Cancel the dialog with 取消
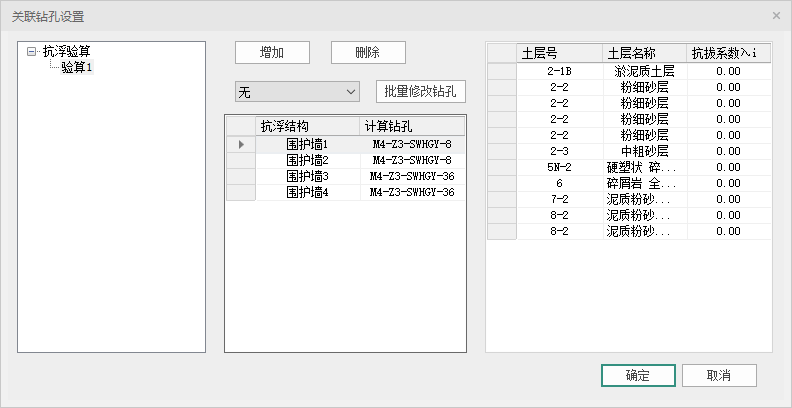 point(717,376)
